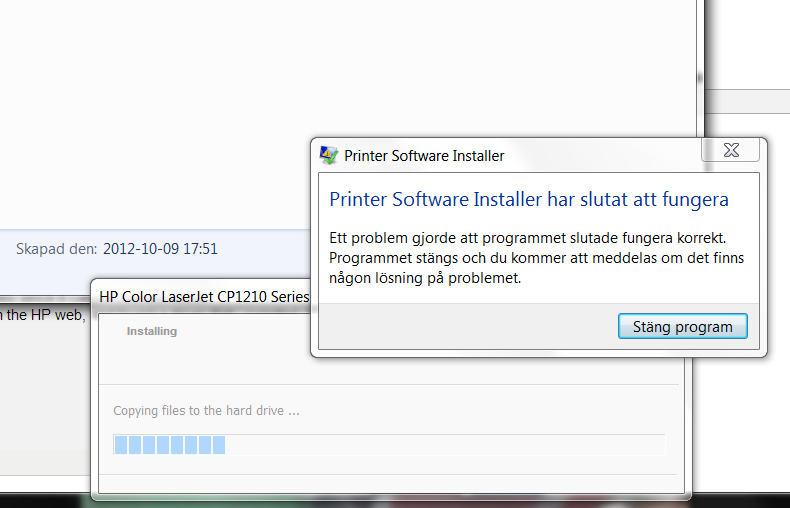
Task: Click the 'Skapad den:' label
Action: click(56, 249)
